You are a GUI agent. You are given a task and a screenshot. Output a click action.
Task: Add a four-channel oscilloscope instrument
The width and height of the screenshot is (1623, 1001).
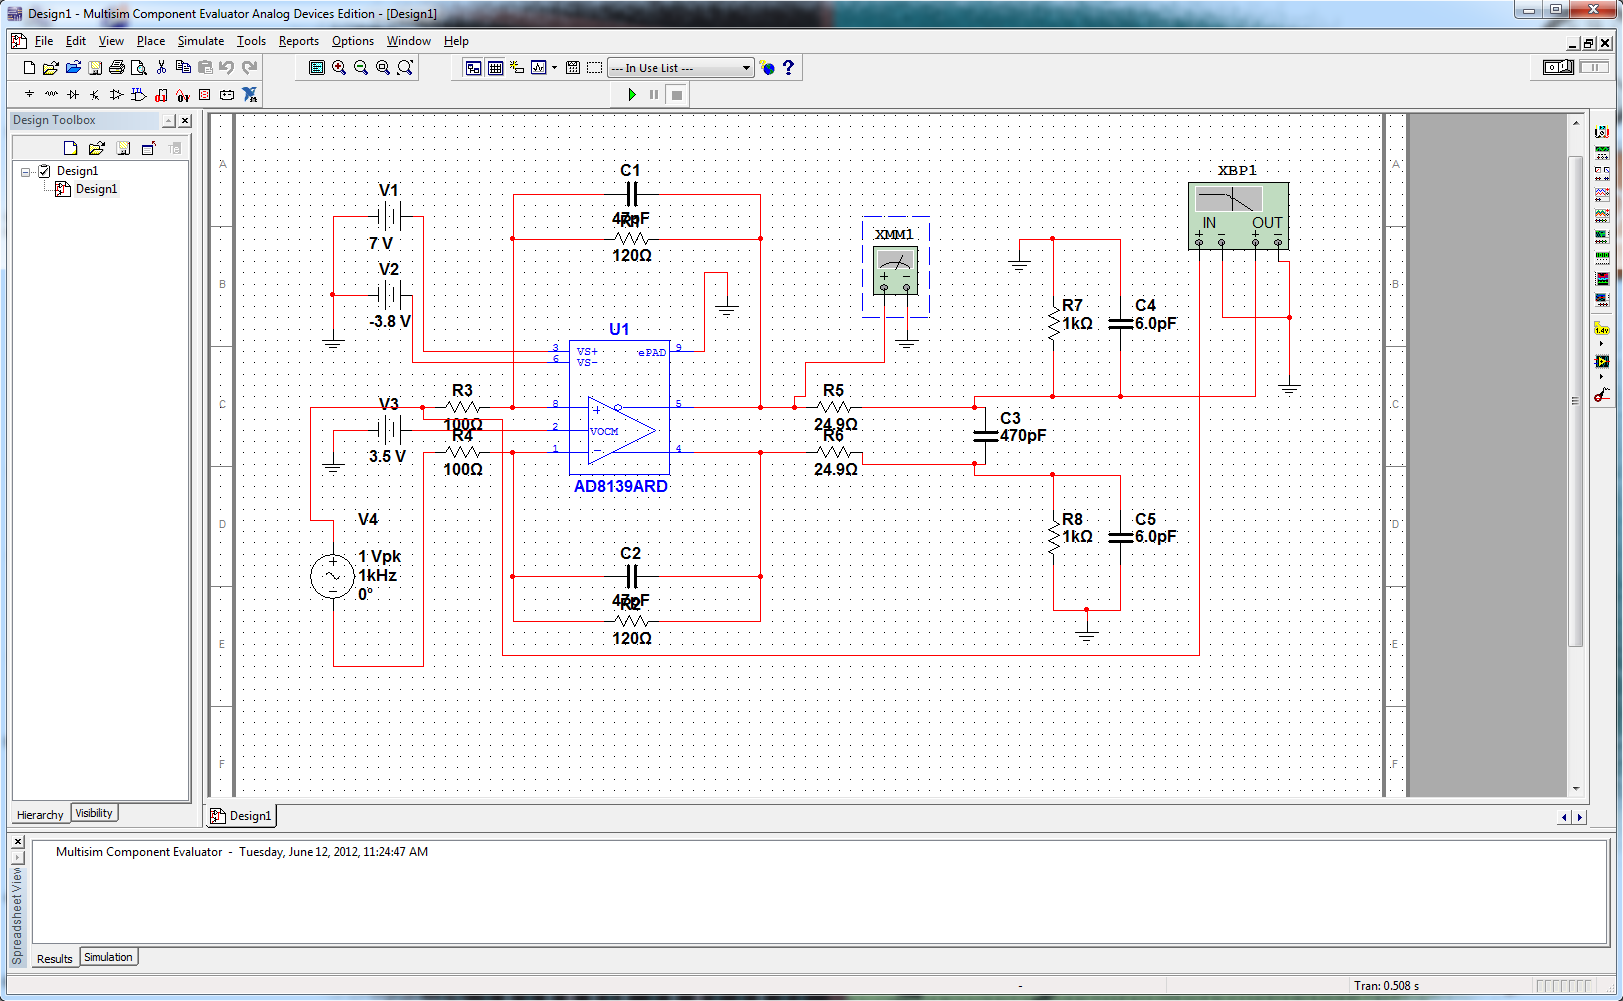[x=1602, y=215]
